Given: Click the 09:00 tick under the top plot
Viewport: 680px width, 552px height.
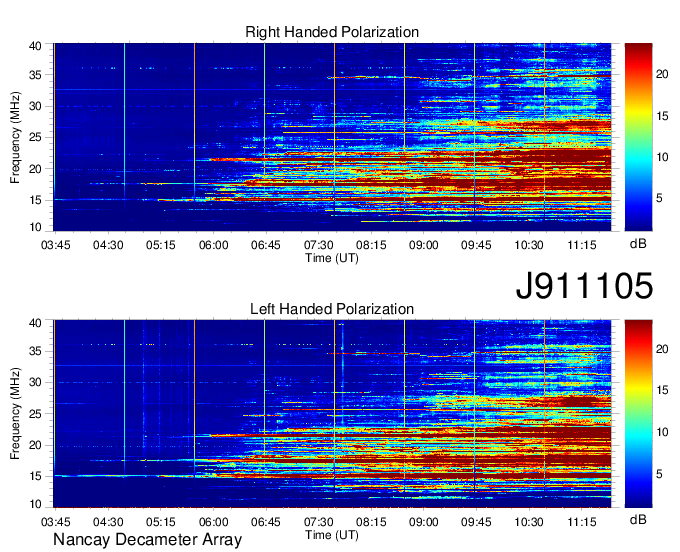Looking at the screenshot, I should click(424, 245).
